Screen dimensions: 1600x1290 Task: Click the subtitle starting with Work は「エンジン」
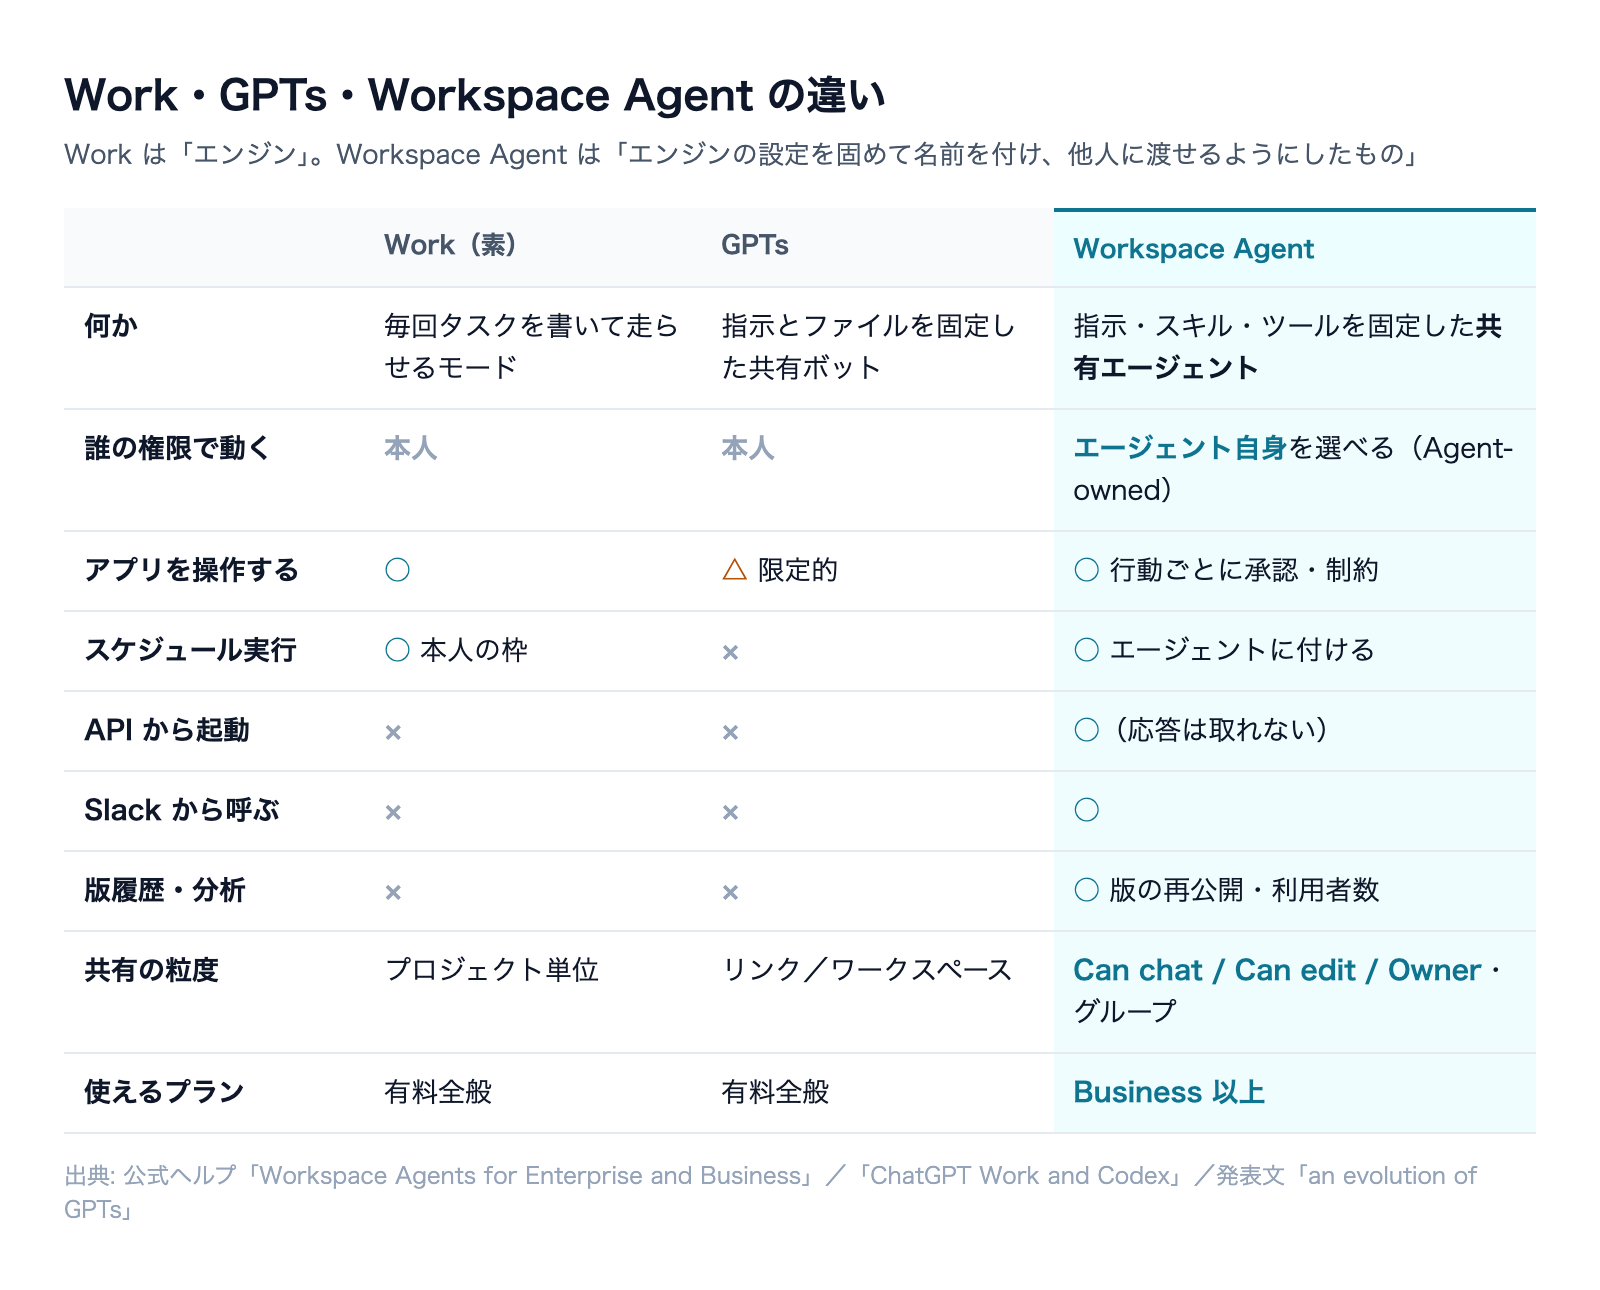coord(741,154)
